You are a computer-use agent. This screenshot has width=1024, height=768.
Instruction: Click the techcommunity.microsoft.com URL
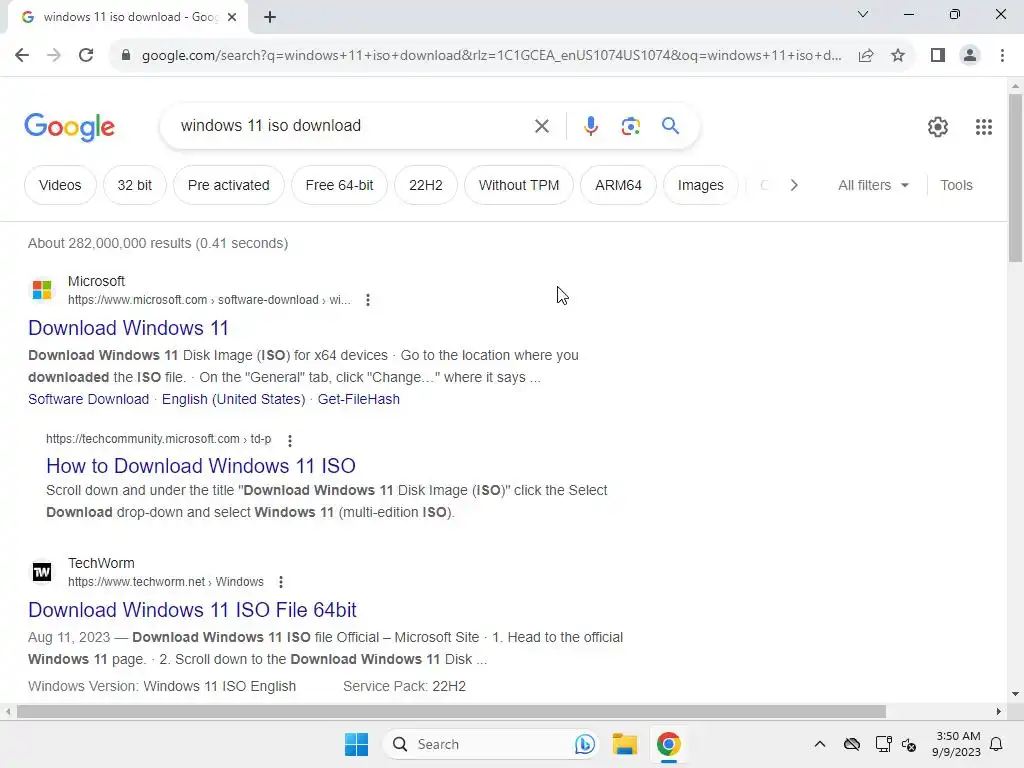158,439
